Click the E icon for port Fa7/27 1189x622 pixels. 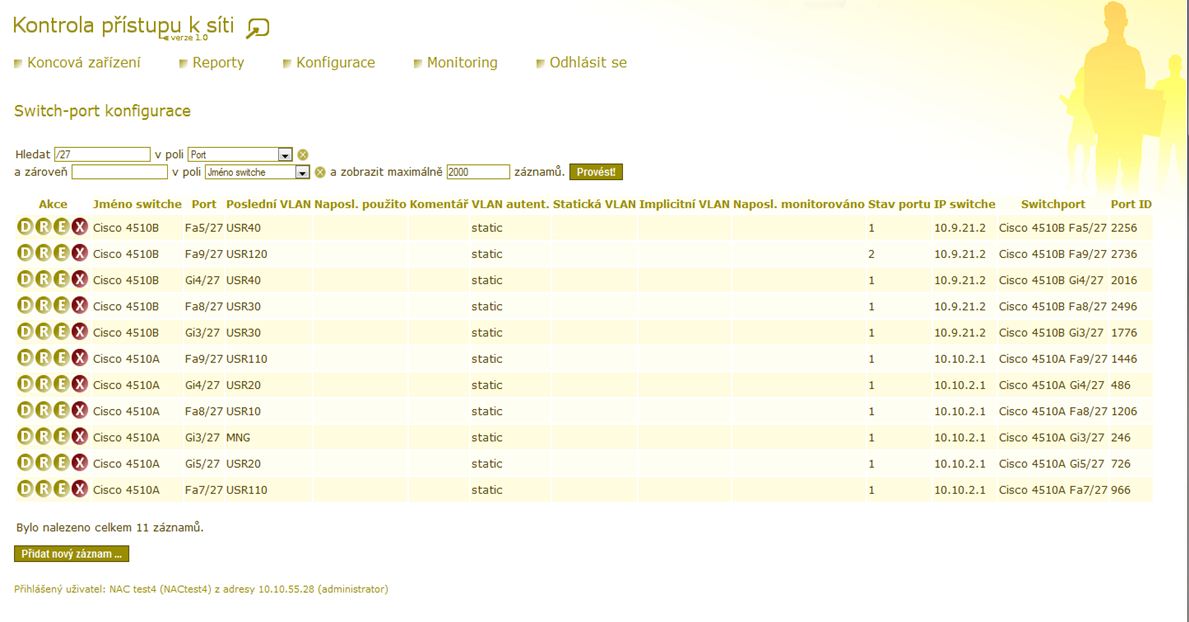pyautogui.click(x=61, y=489)
